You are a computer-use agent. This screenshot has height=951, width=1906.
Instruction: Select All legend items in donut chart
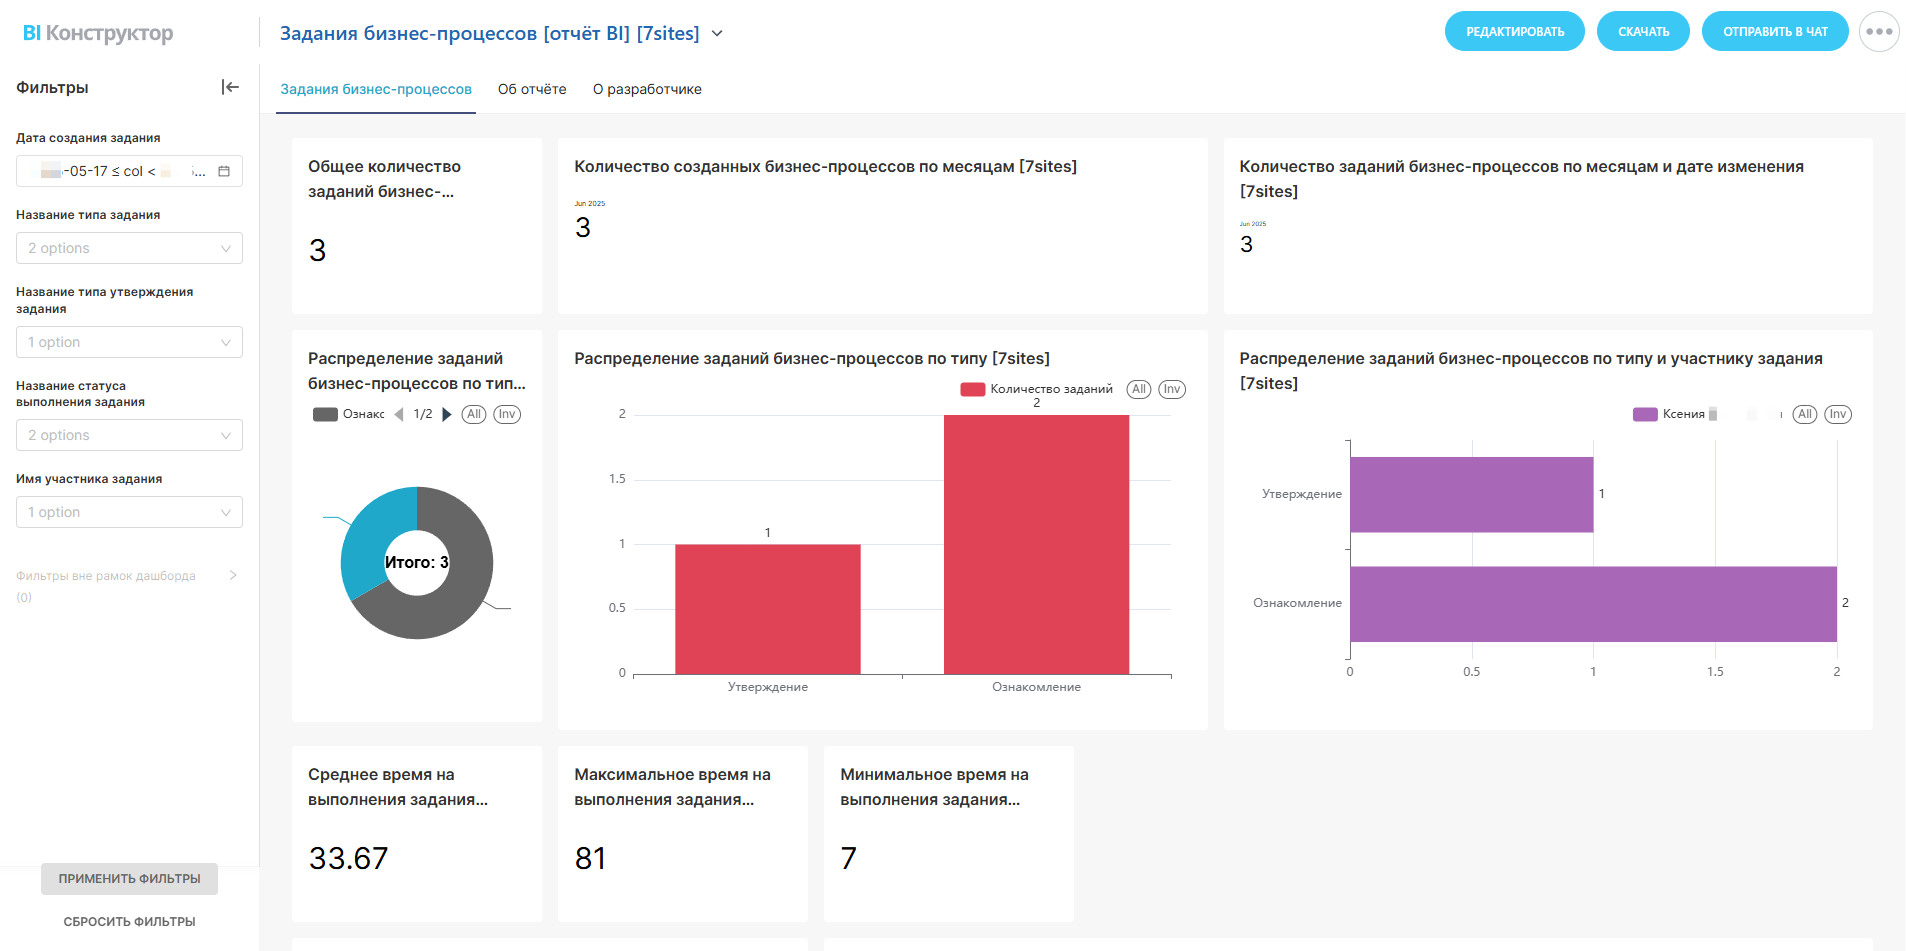[474, 414]
